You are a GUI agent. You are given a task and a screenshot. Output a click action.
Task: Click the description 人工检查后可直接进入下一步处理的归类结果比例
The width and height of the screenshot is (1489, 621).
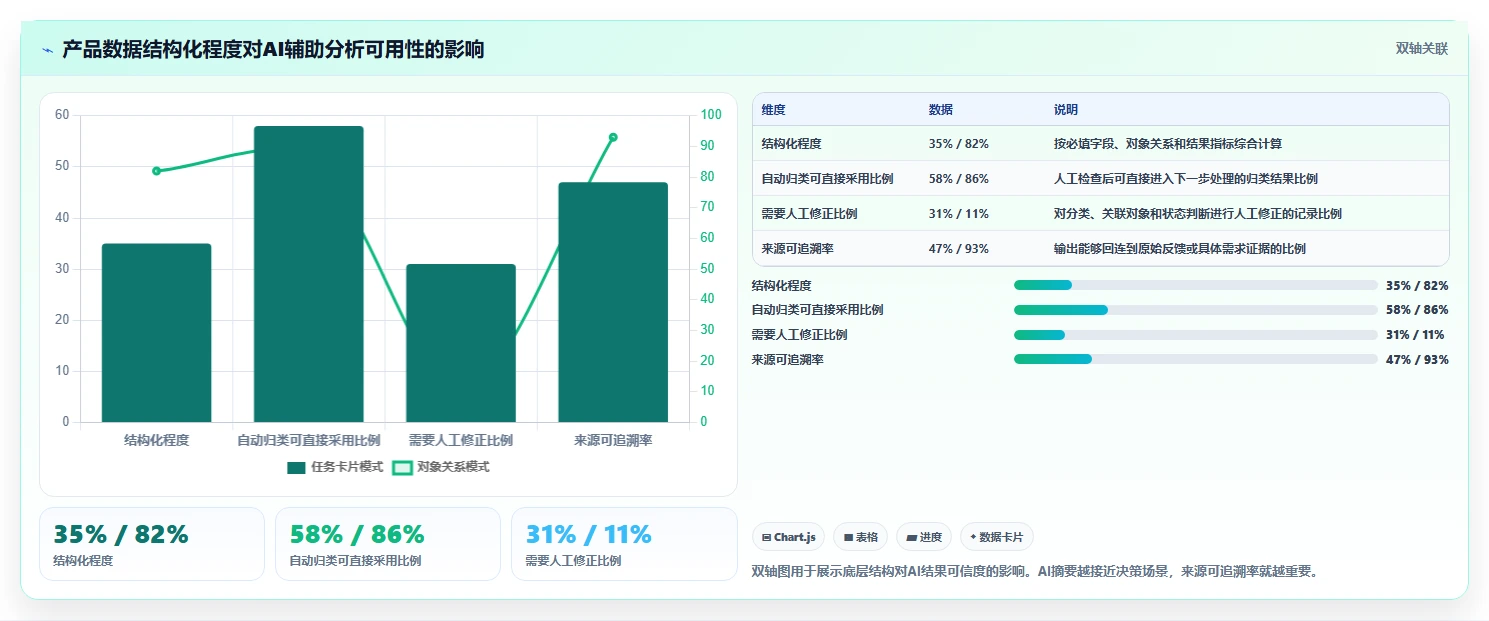pos(1186,179)
